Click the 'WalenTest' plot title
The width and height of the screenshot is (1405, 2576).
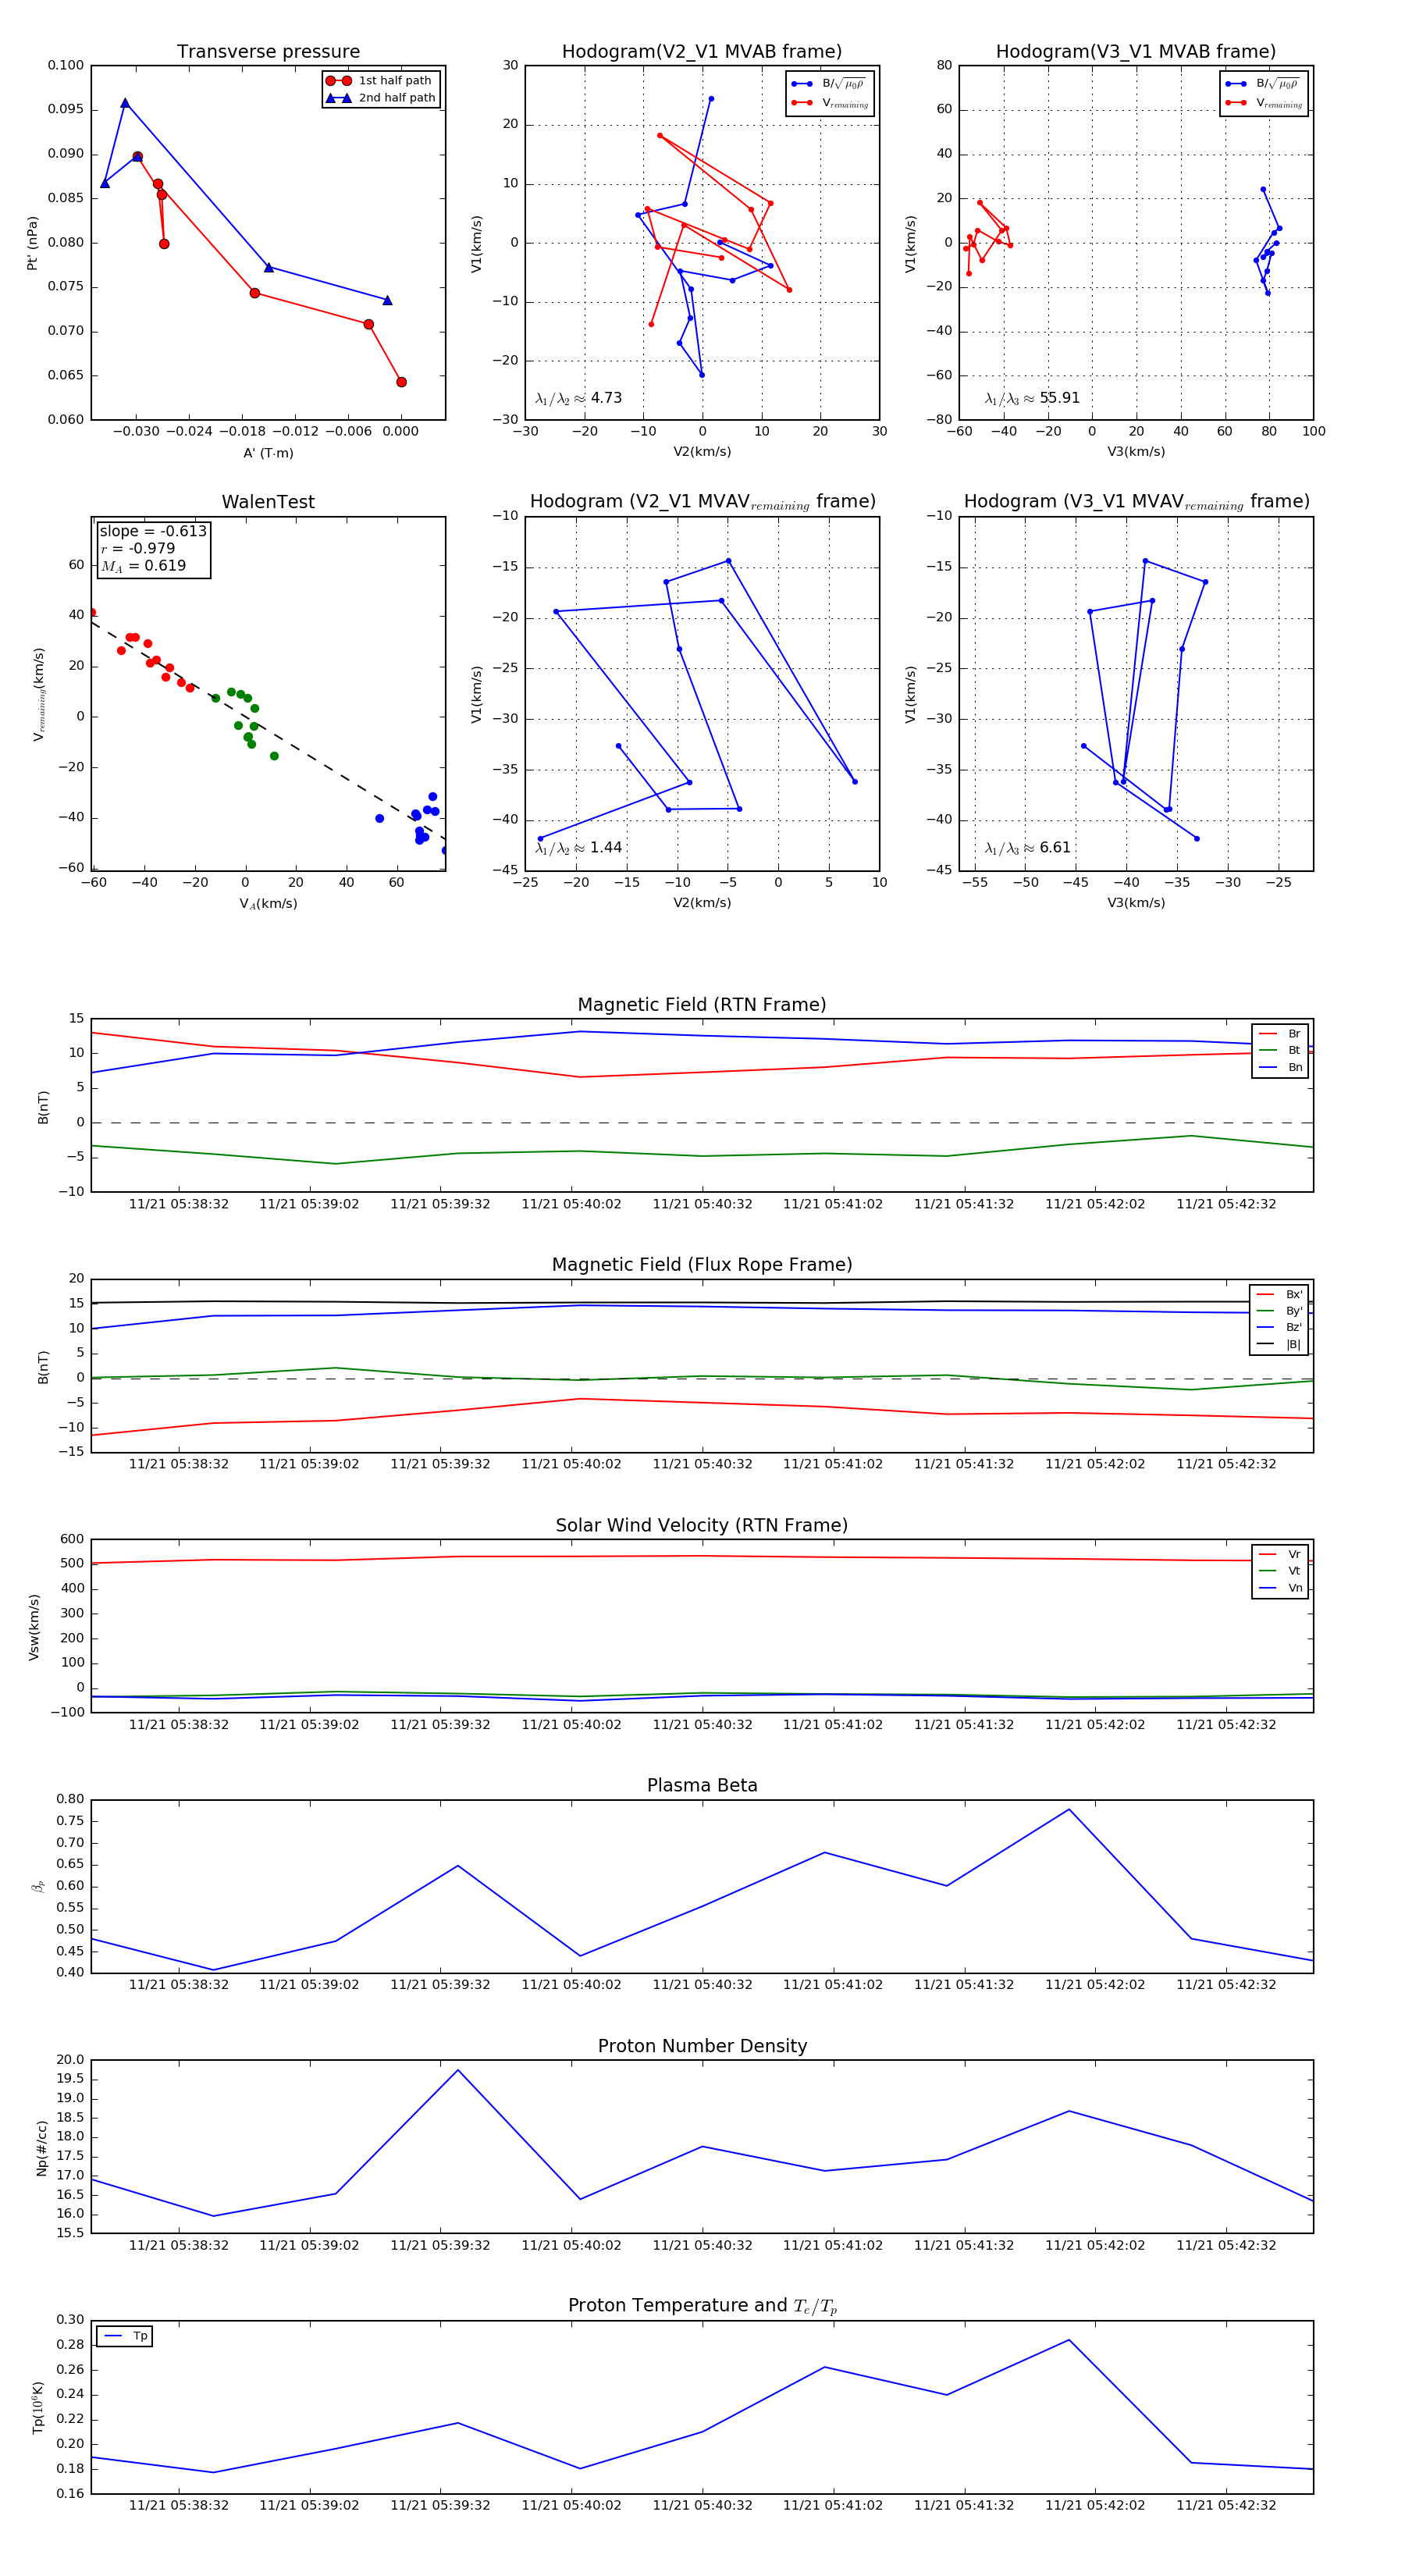[268, 502]
